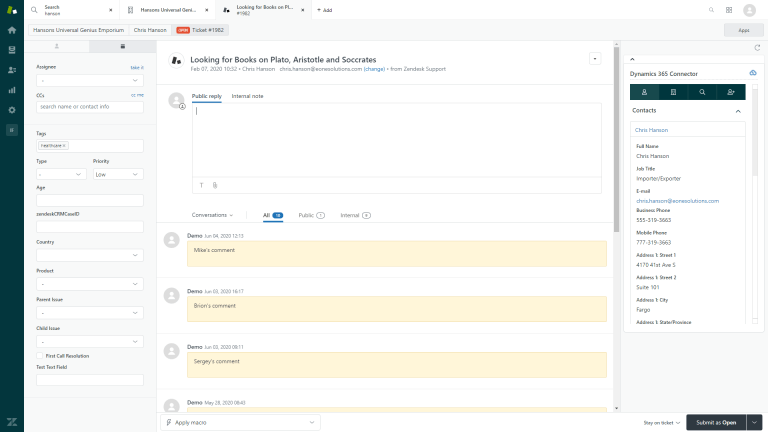Click the Age input field
768x432 pixels.
pos(90,200)
